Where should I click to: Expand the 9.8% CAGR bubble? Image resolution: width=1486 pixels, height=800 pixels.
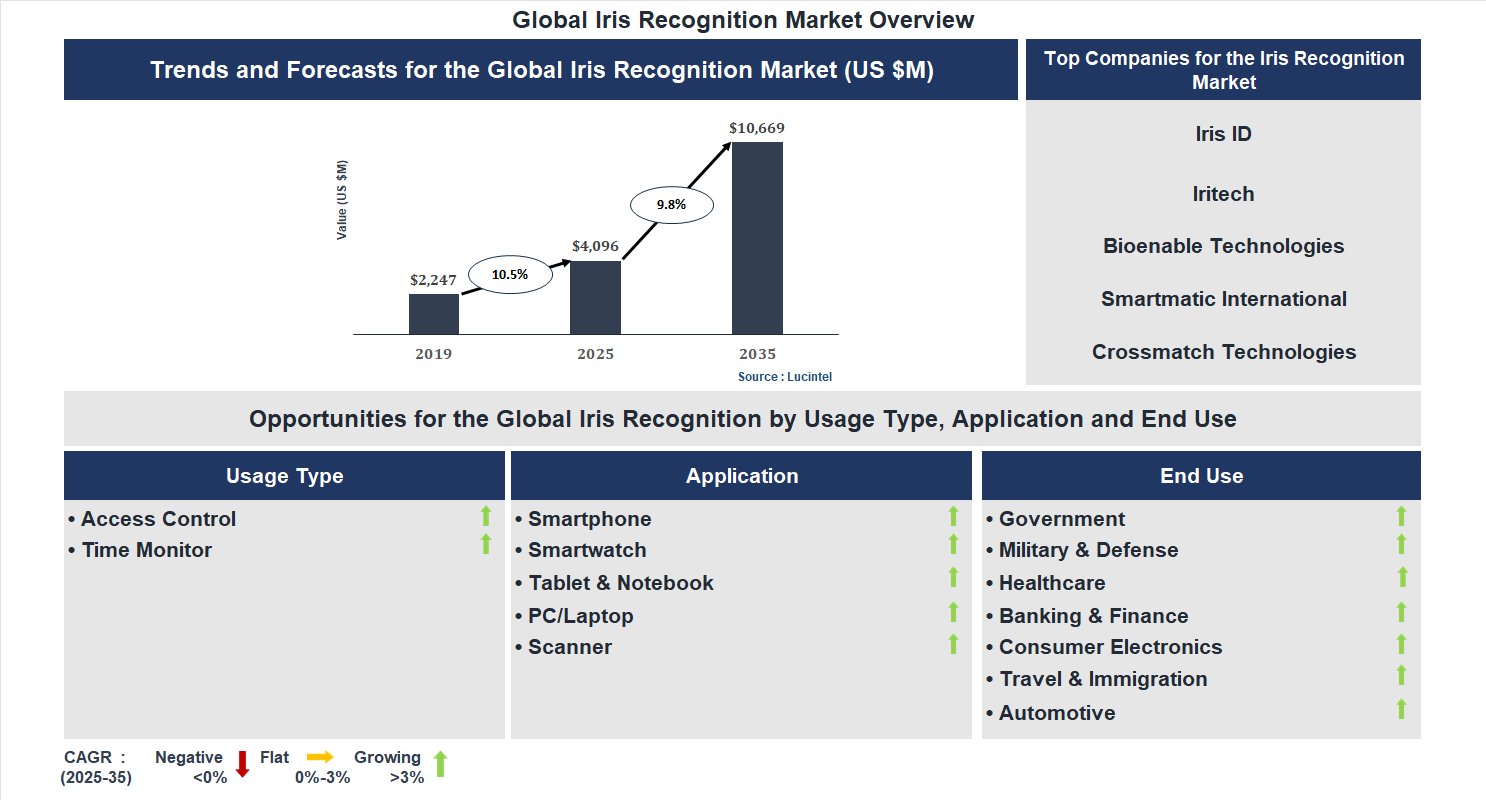pyautogui.click(x=671, y=204)
